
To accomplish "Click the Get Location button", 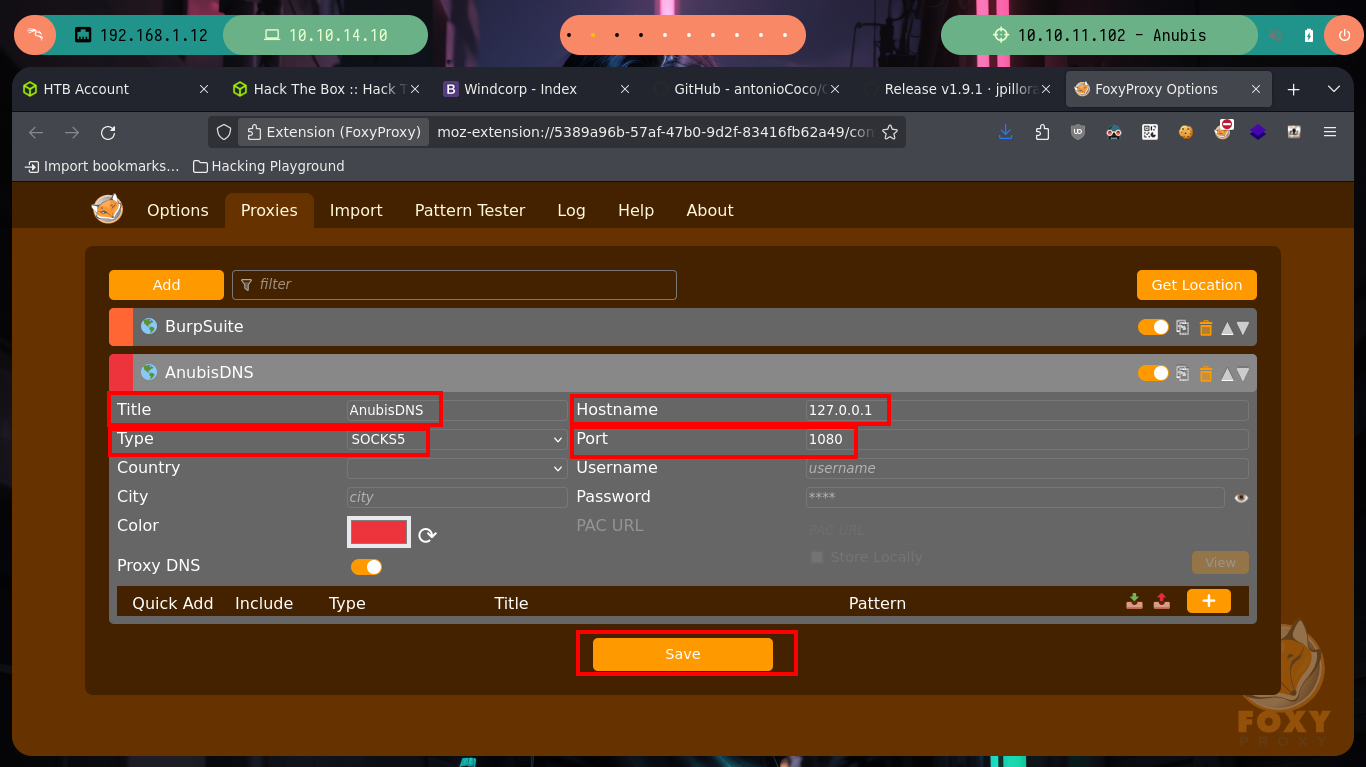I will click(x=1197, y=285).
